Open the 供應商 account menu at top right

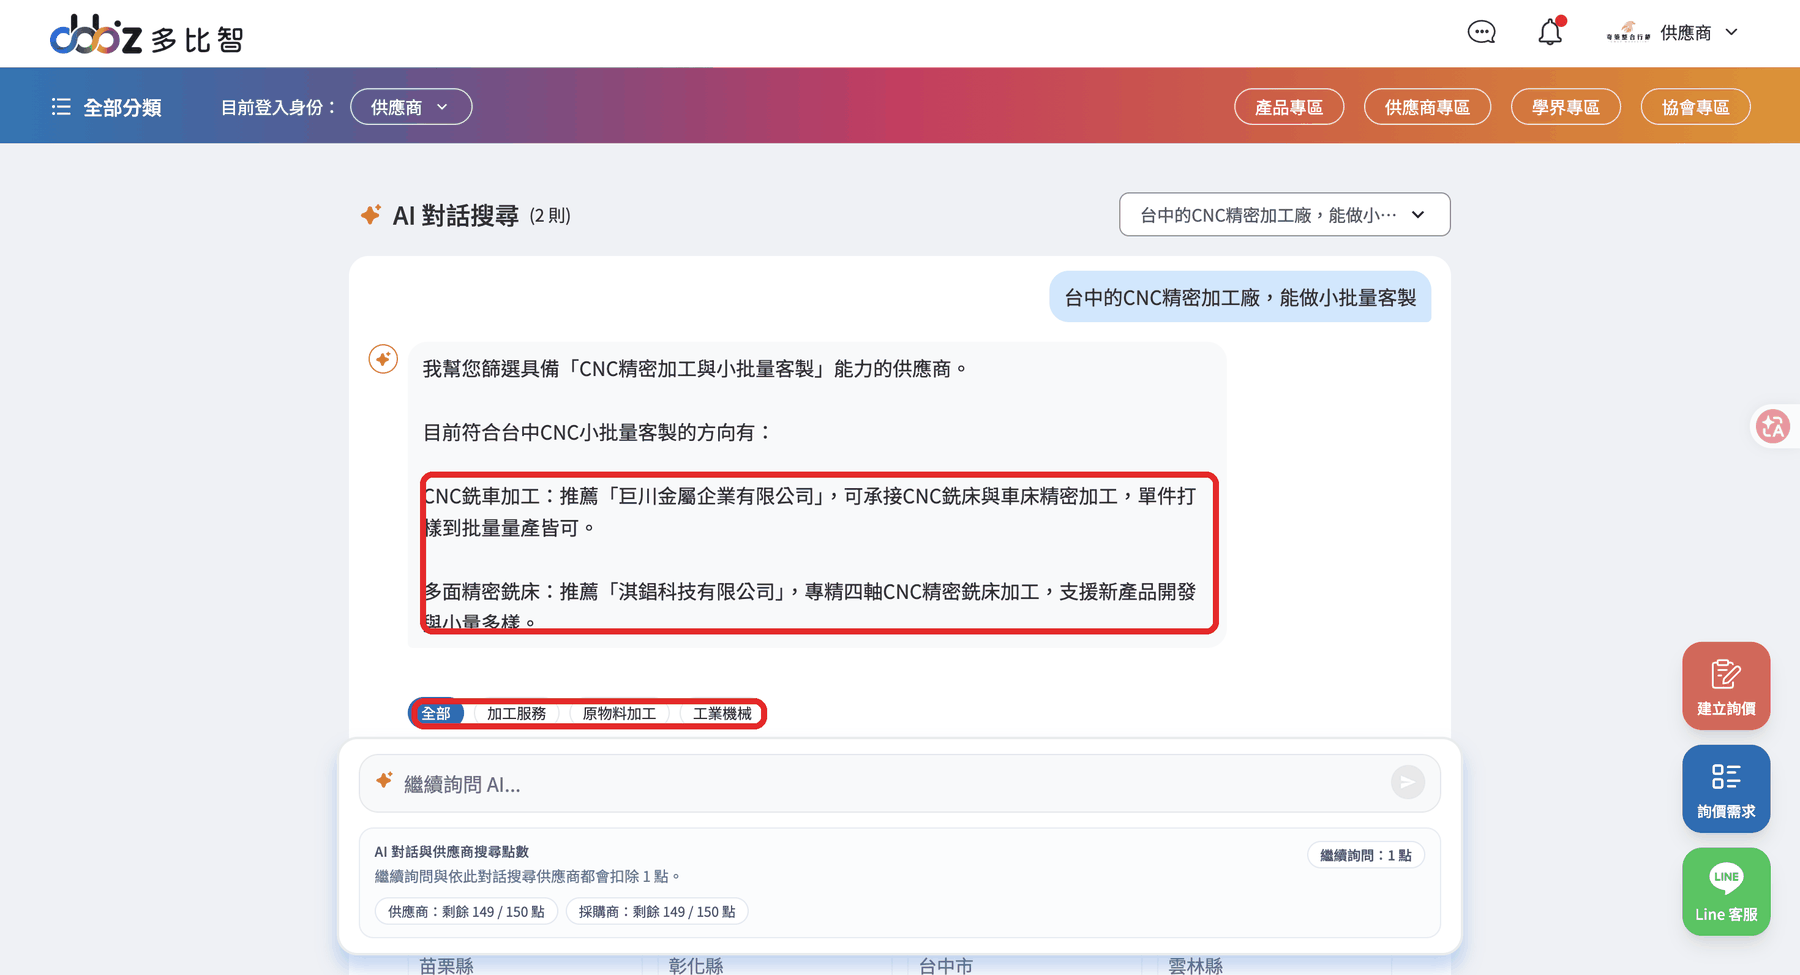pyautogui.click(x=1699, y=33)
